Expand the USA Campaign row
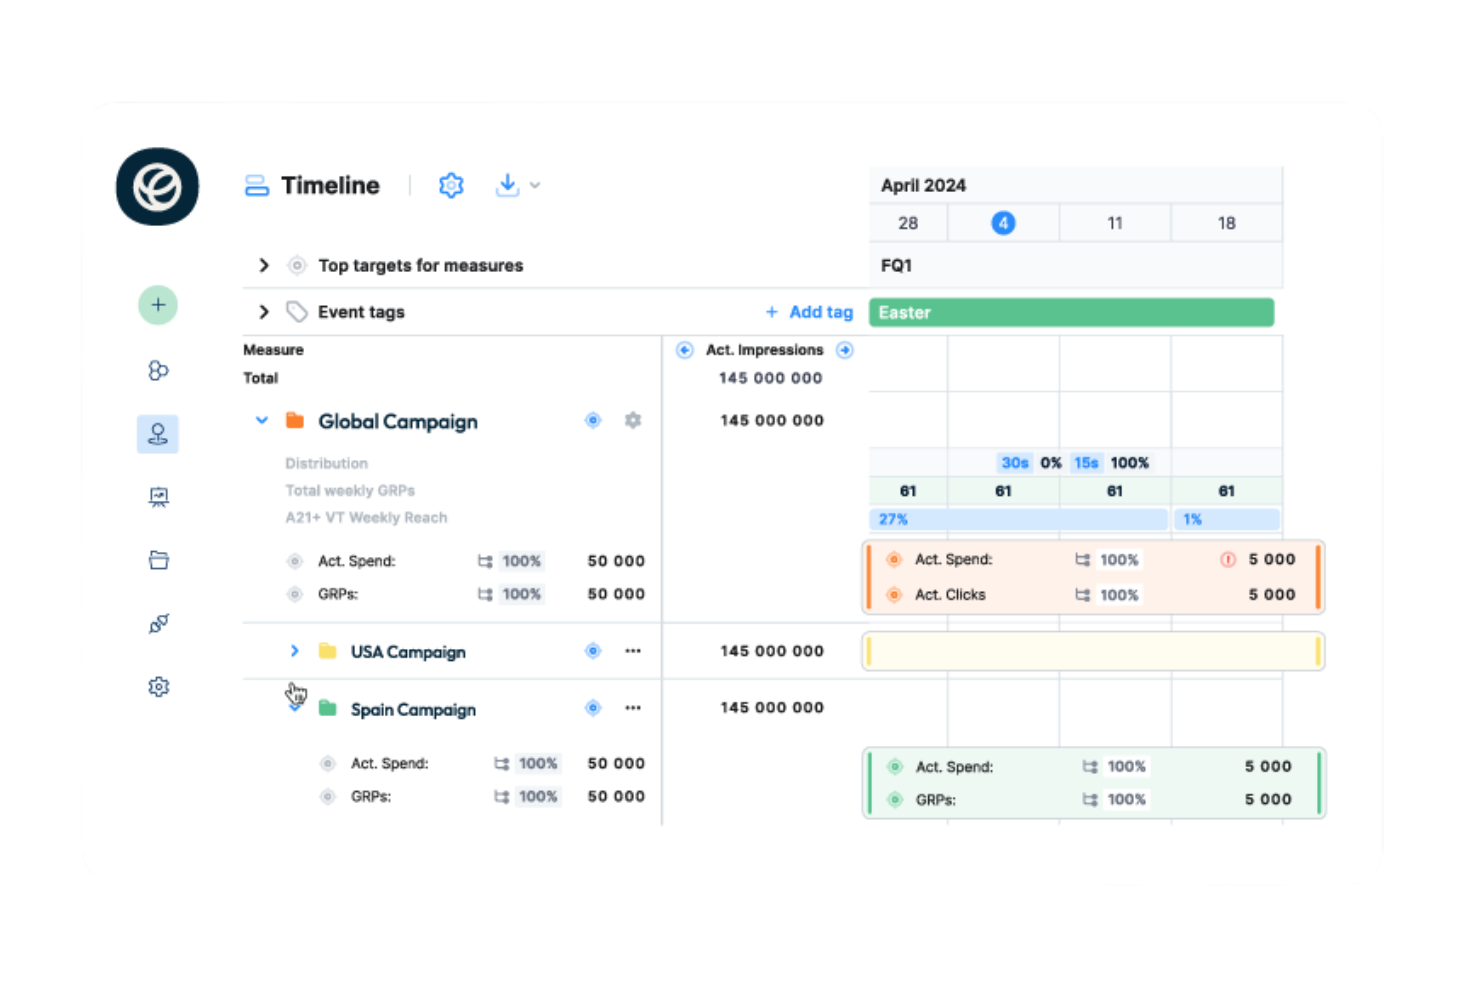Screen dimensions: 1480x987 [294, 651]
